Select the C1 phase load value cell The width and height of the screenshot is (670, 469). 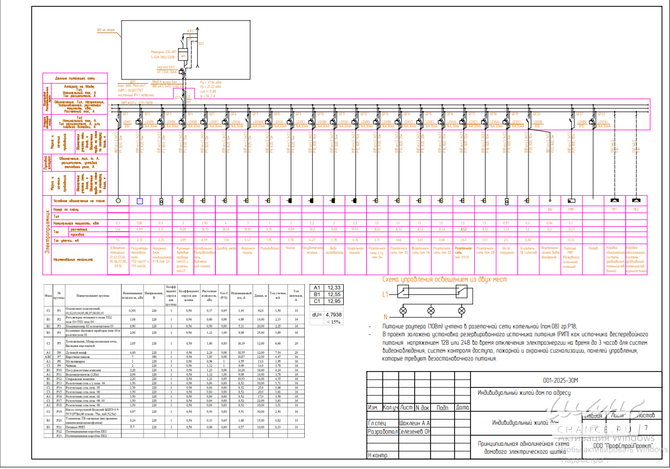(x=334, y=301)
